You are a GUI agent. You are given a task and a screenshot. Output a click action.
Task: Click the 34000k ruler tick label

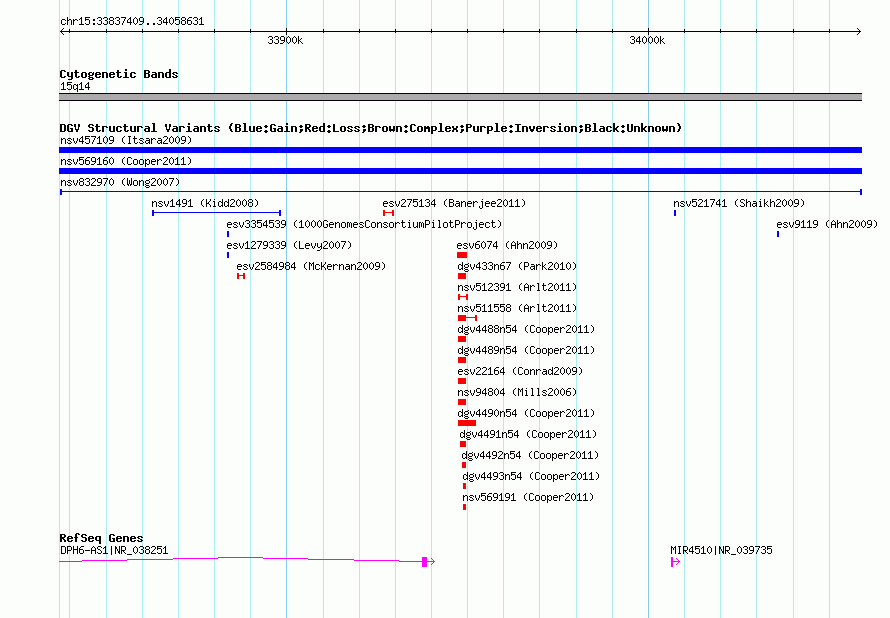click(647, 40)
